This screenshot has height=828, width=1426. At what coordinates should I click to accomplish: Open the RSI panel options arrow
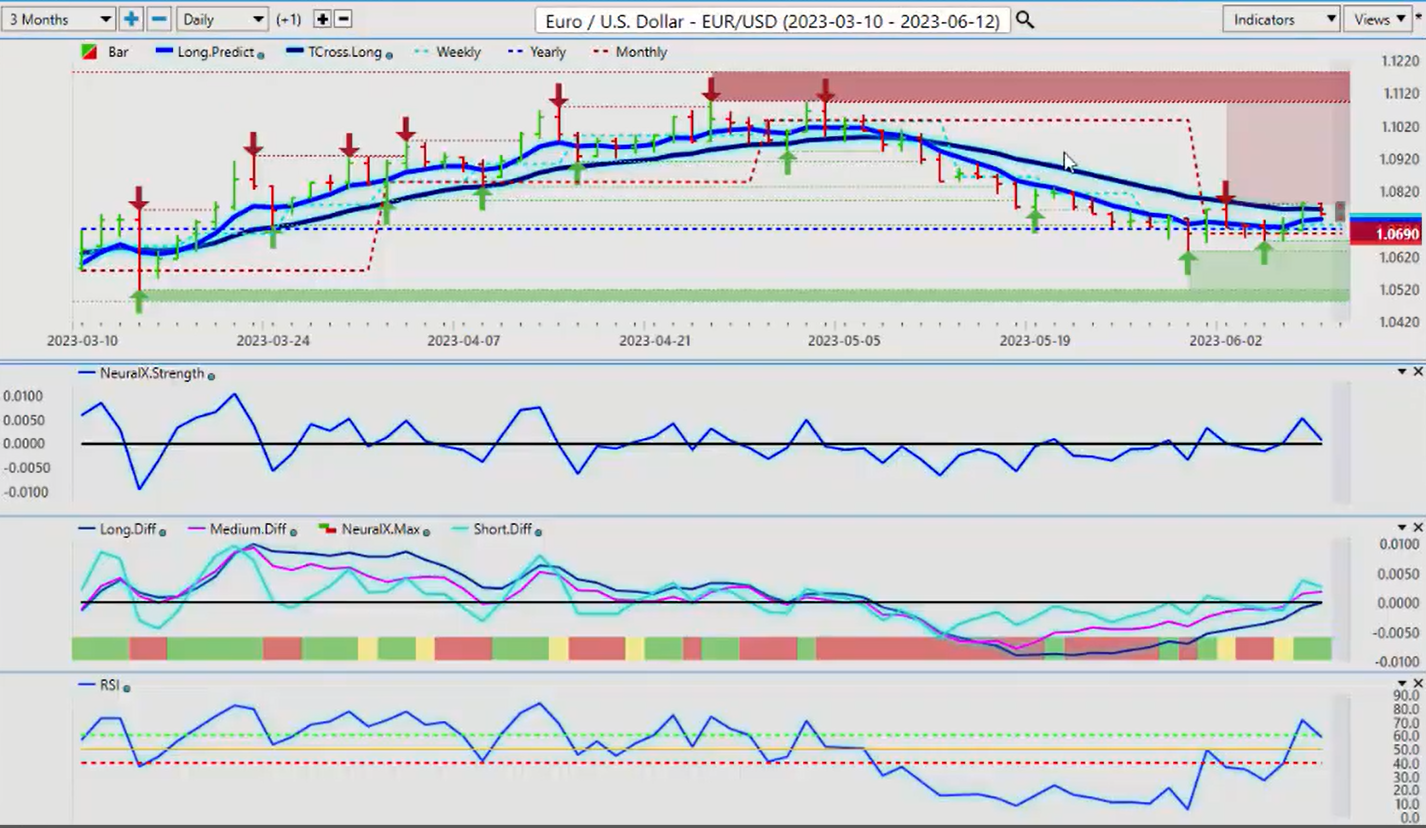click(x=1402, y=684)
